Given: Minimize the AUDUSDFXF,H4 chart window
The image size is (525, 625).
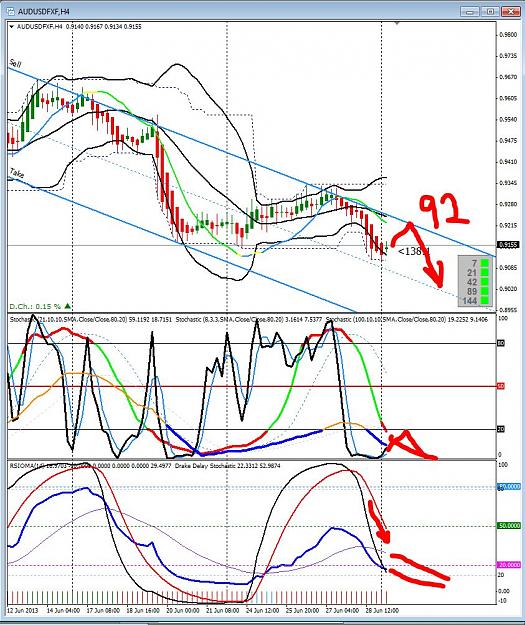Looking at the screenshot, I should coord(471,12).
